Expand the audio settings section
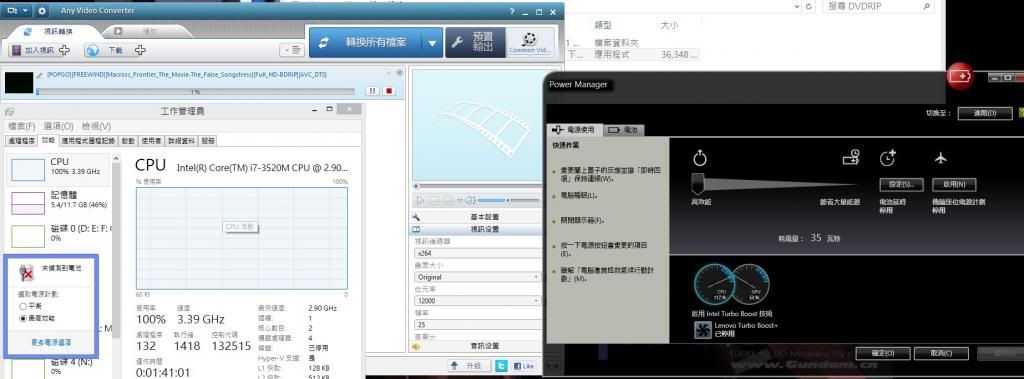 475,346
